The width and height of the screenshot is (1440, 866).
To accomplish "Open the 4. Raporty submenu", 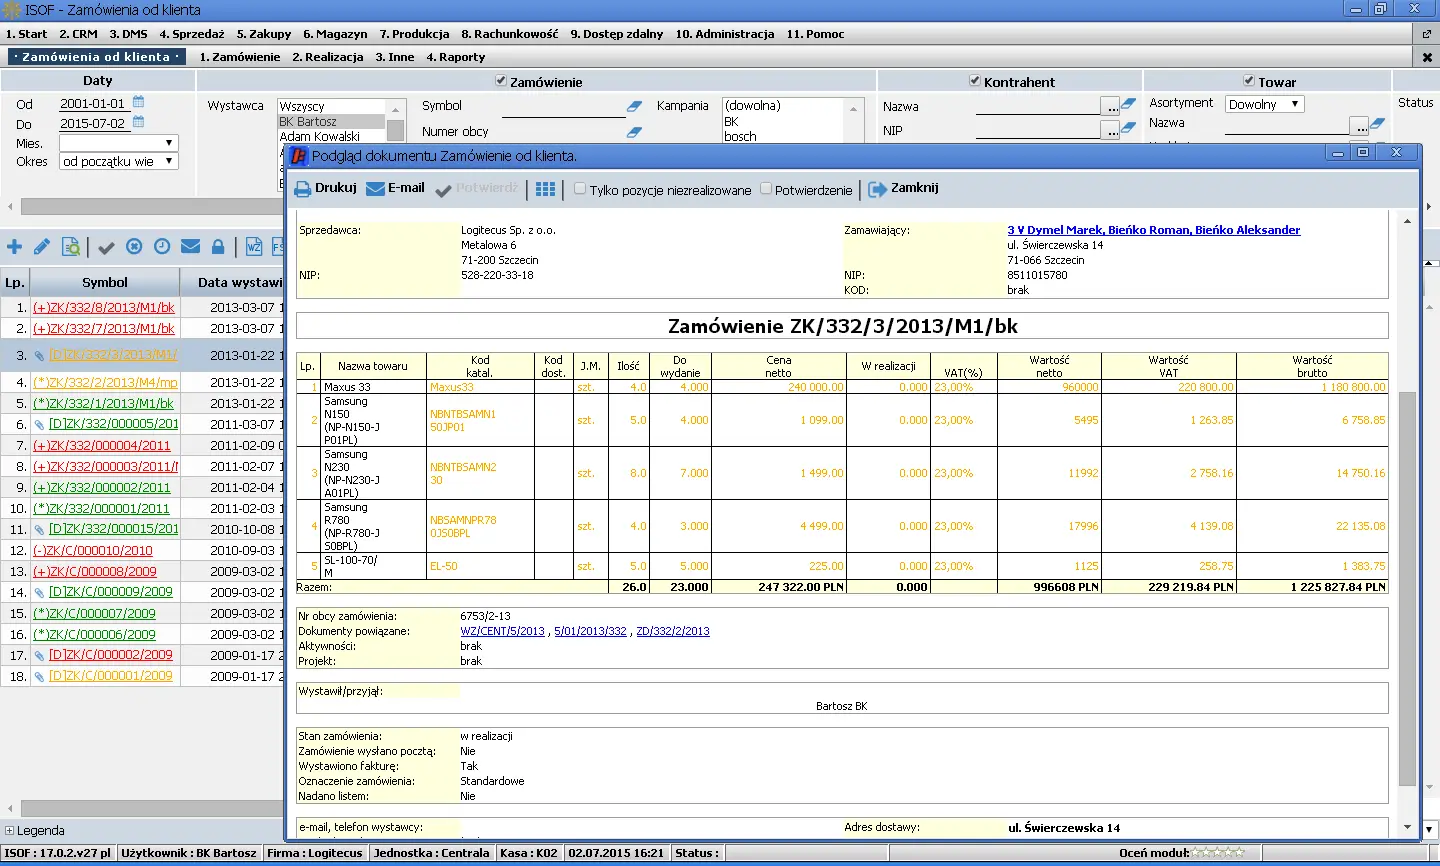I will click(455, 57).
